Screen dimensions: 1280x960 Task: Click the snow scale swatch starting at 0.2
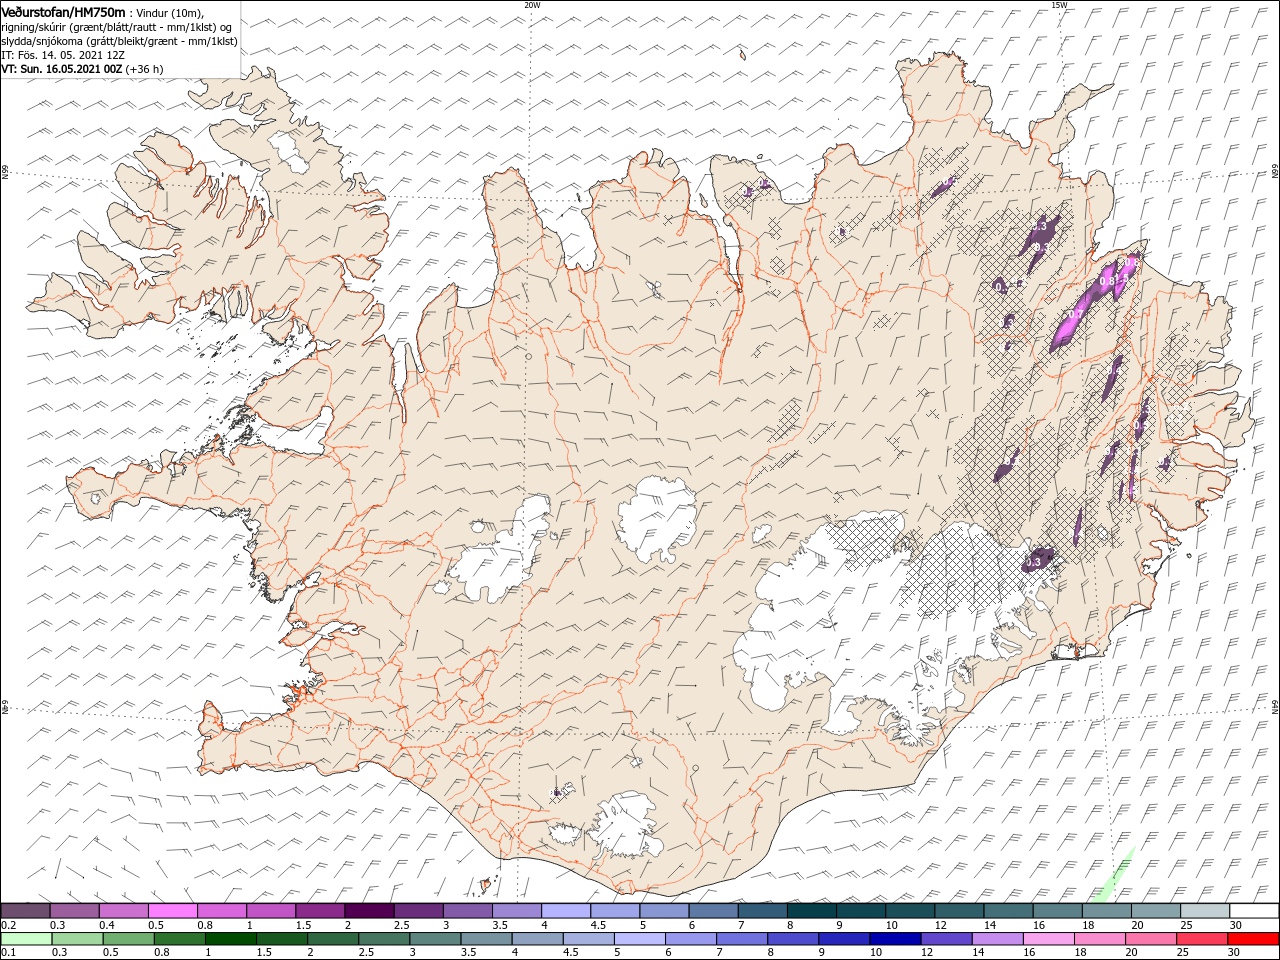[x=26, y=911]
